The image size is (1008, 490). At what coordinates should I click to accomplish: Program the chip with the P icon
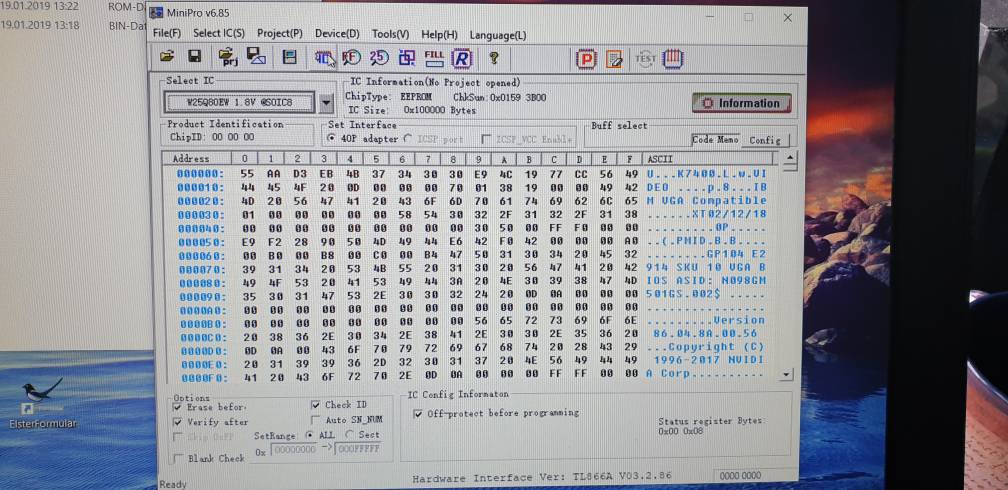click(x=586, y=60)
